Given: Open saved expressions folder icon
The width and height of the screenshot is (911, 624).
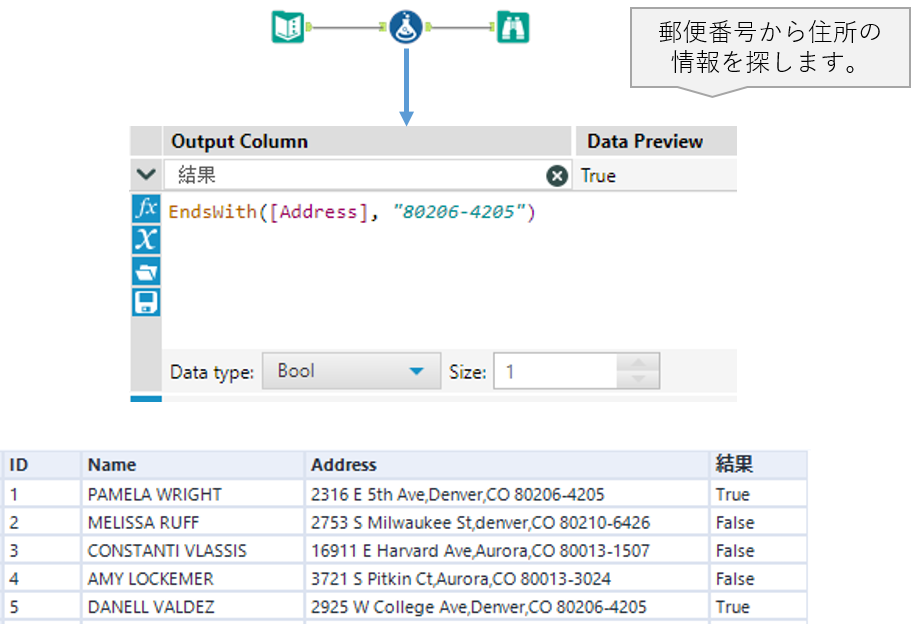Looking at the screenshot, I should 146,271.
